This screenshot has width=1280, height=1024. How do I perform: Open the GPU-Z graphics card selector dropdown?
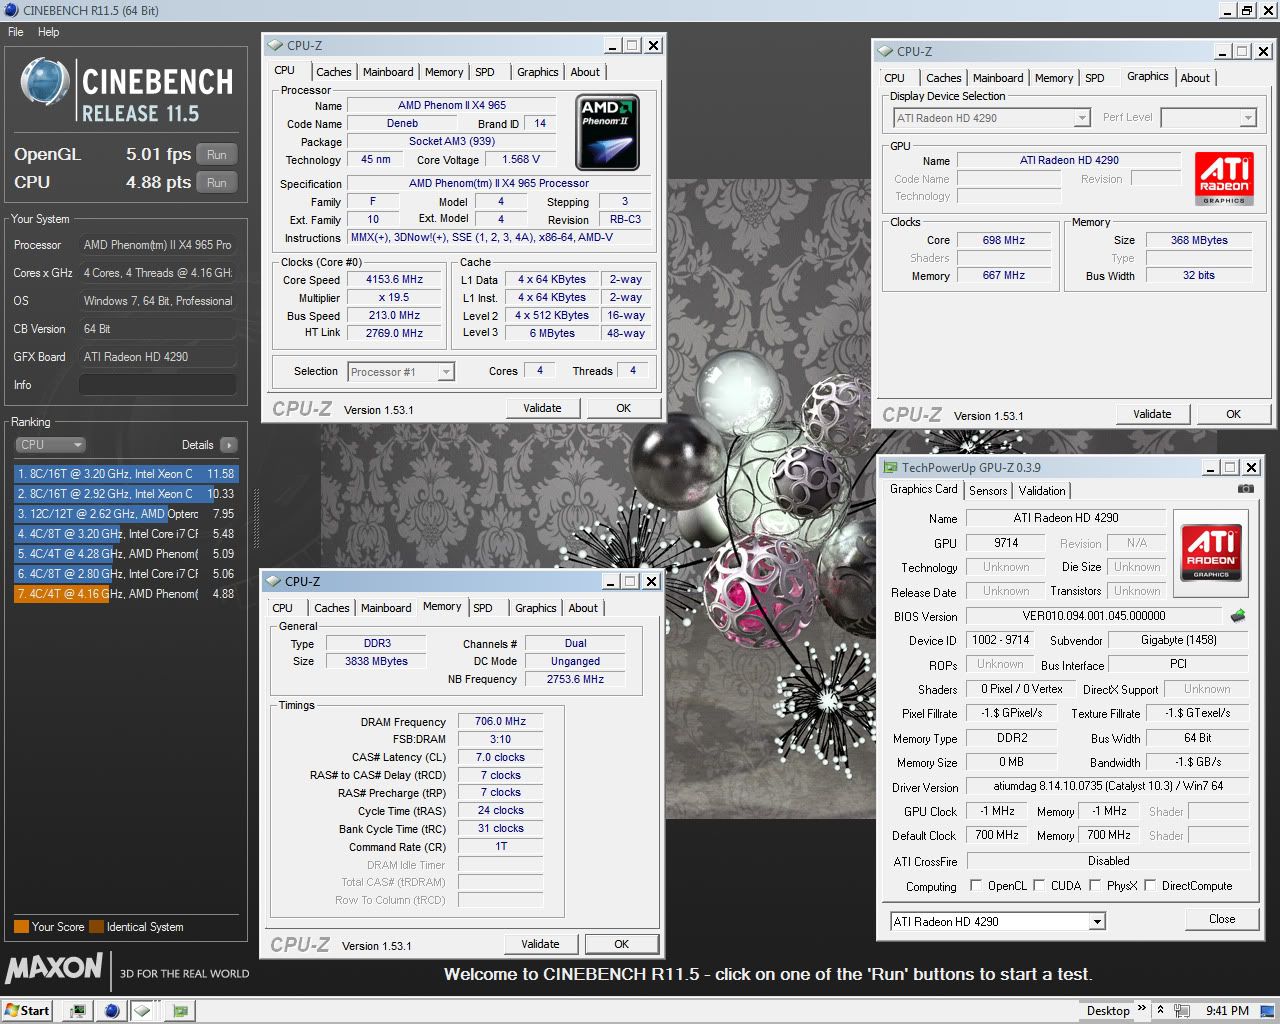[x=1097, y=922]
